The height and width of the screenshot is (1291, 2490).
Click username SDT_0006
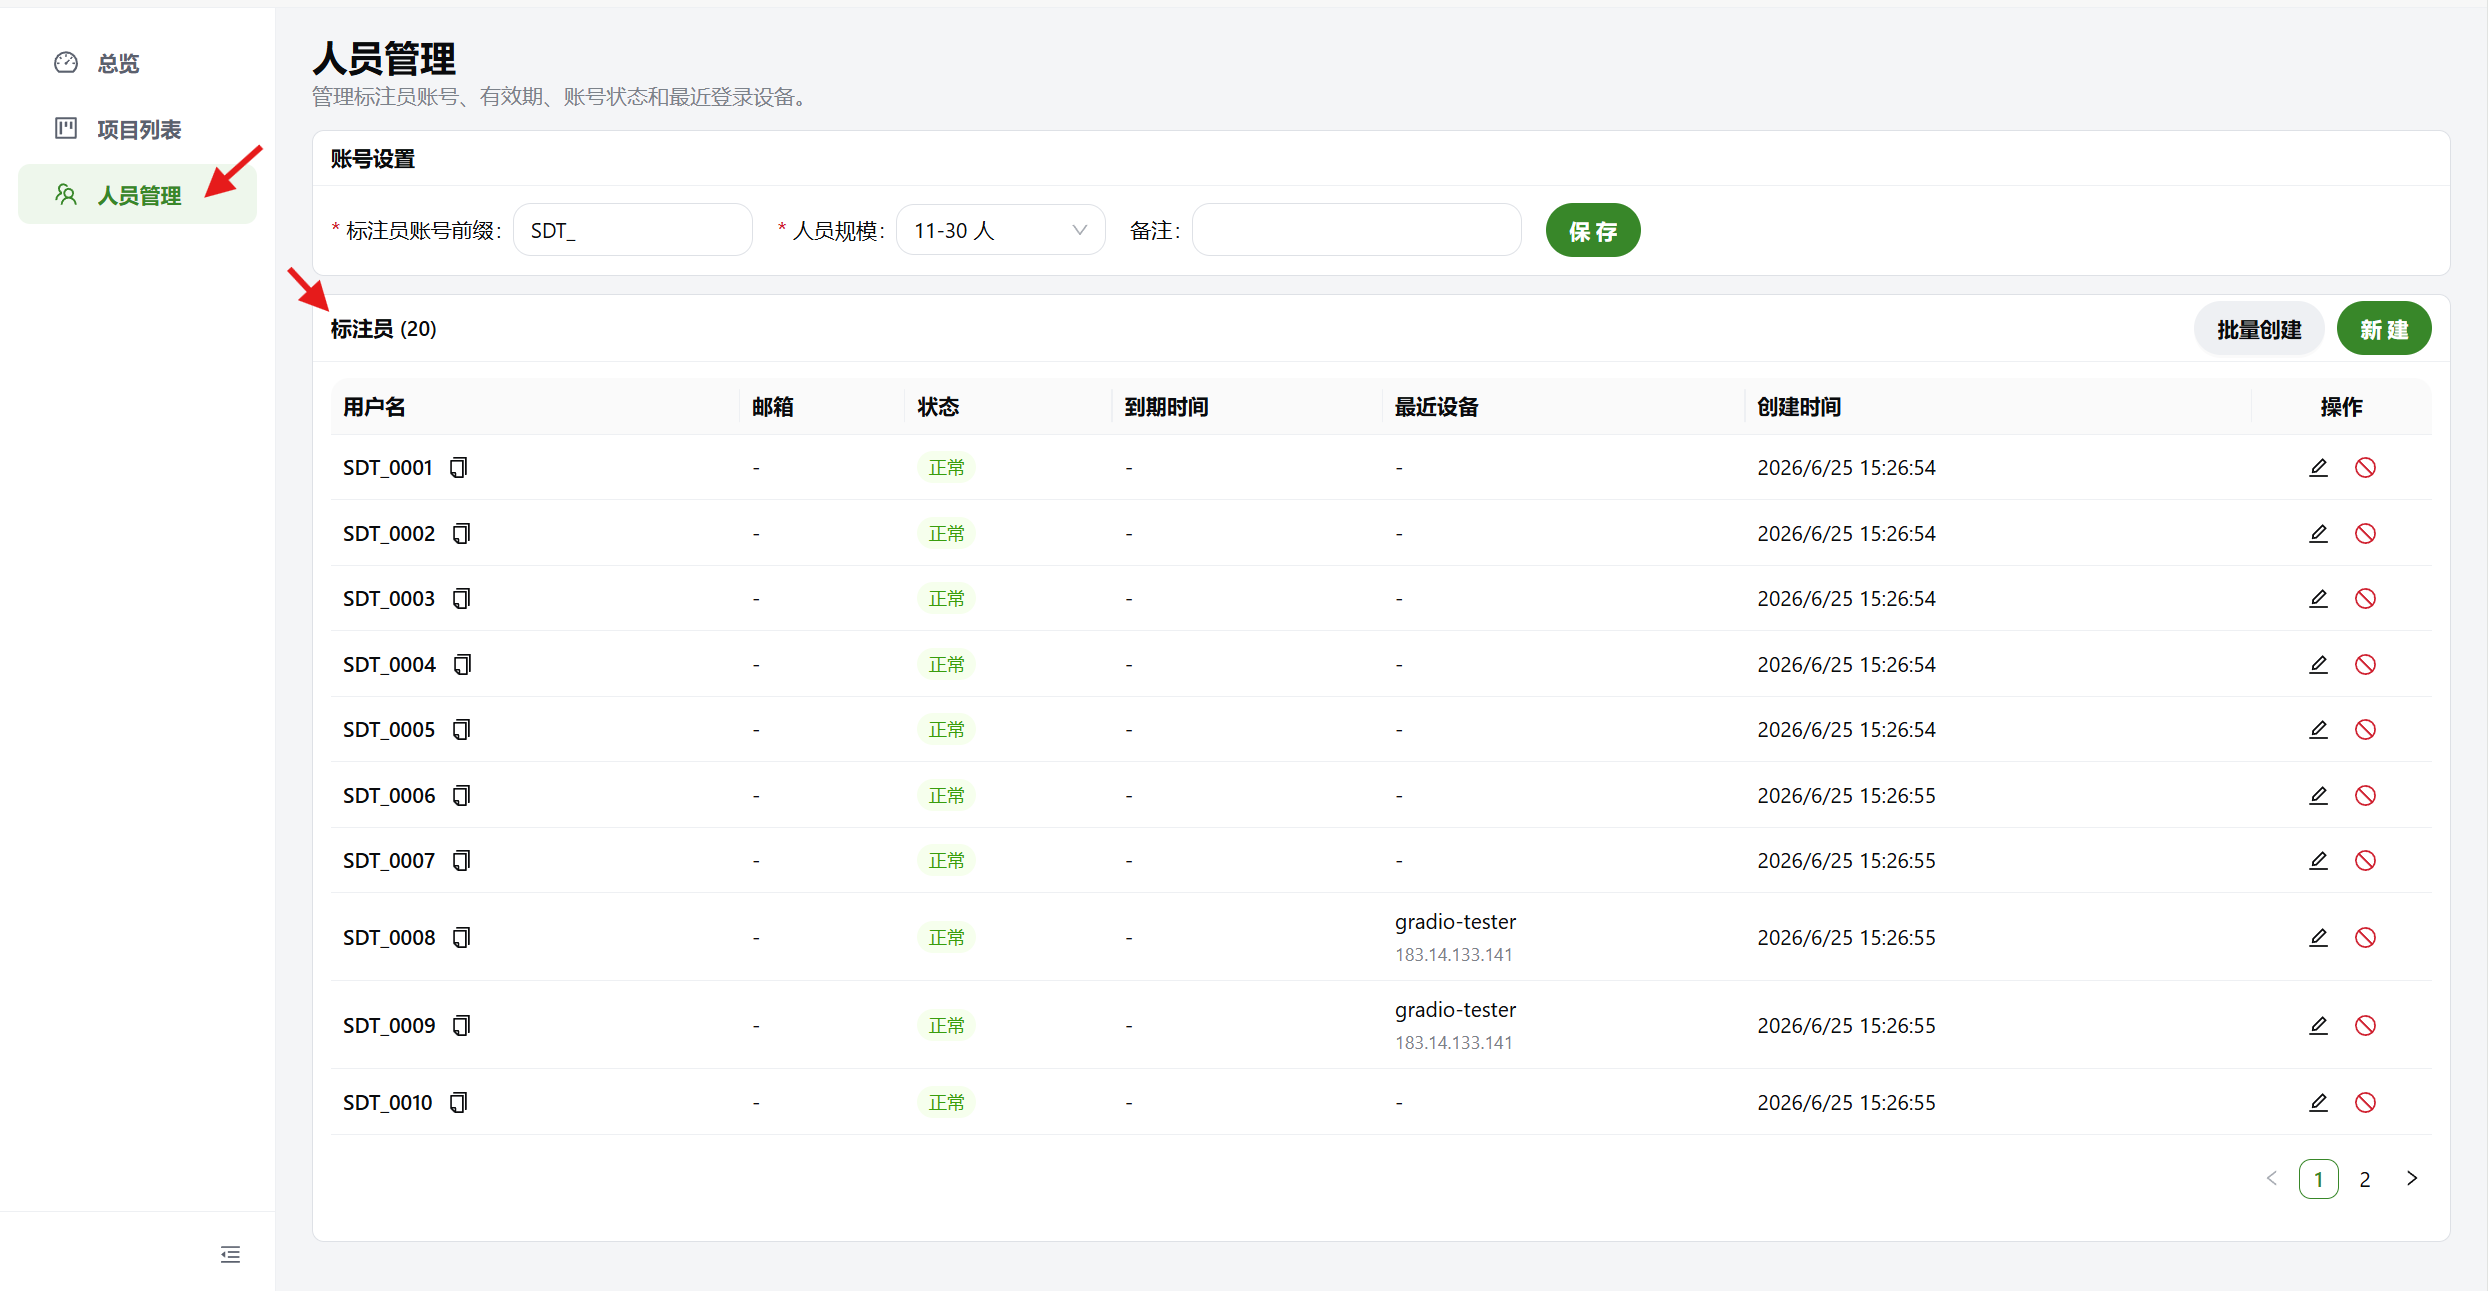[x=389, y=795]
